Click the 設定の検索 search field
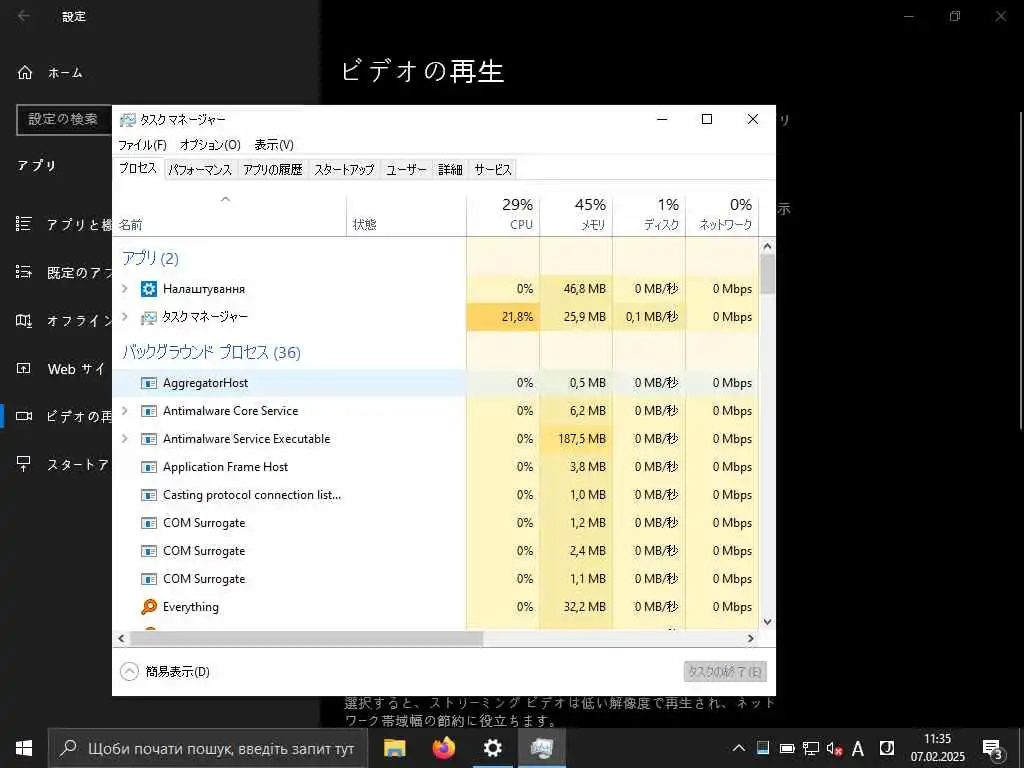Image resolution: width=1024 pixels, height=768 pixels. [64, 120]
